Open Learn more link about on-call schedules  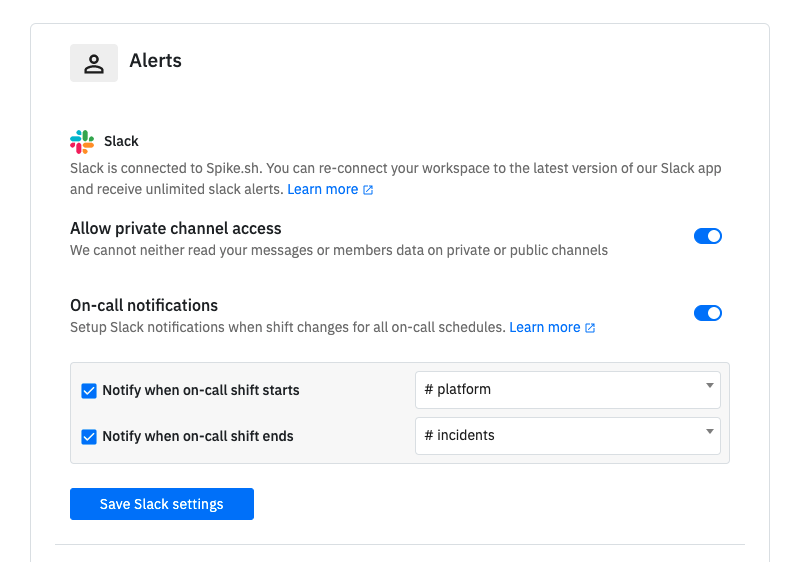pyautogui.click(x=544, y=327)
